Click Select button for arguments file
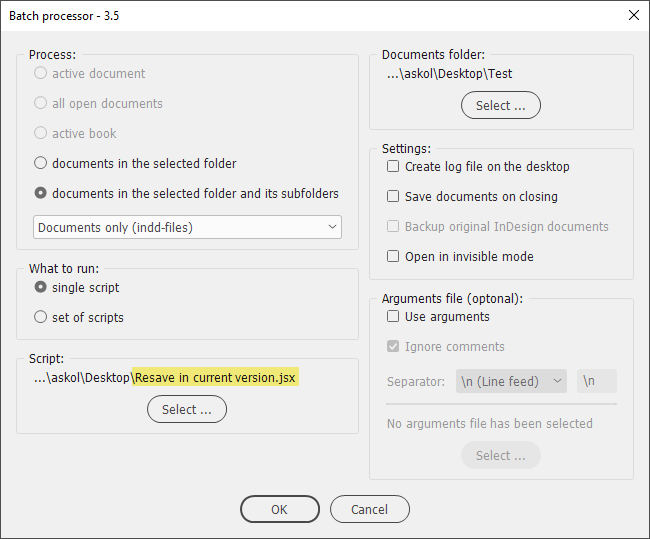650x539 pixels. click(x=501, y=455)
